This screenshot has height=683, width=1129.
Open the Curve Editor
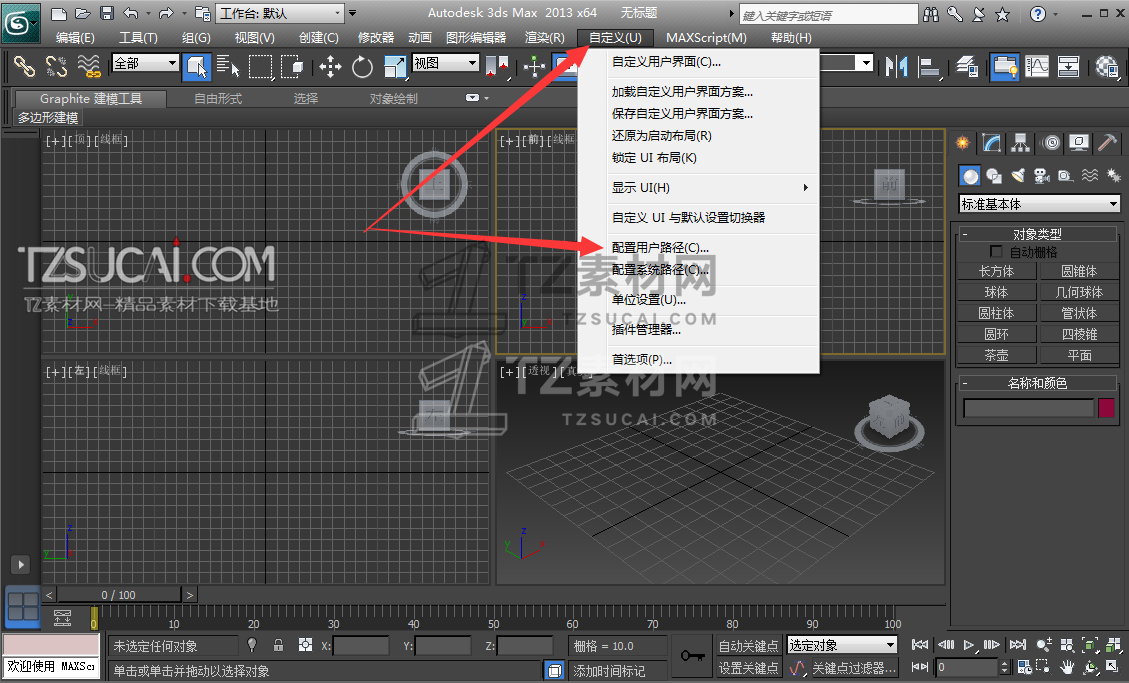pos(1037,67)
